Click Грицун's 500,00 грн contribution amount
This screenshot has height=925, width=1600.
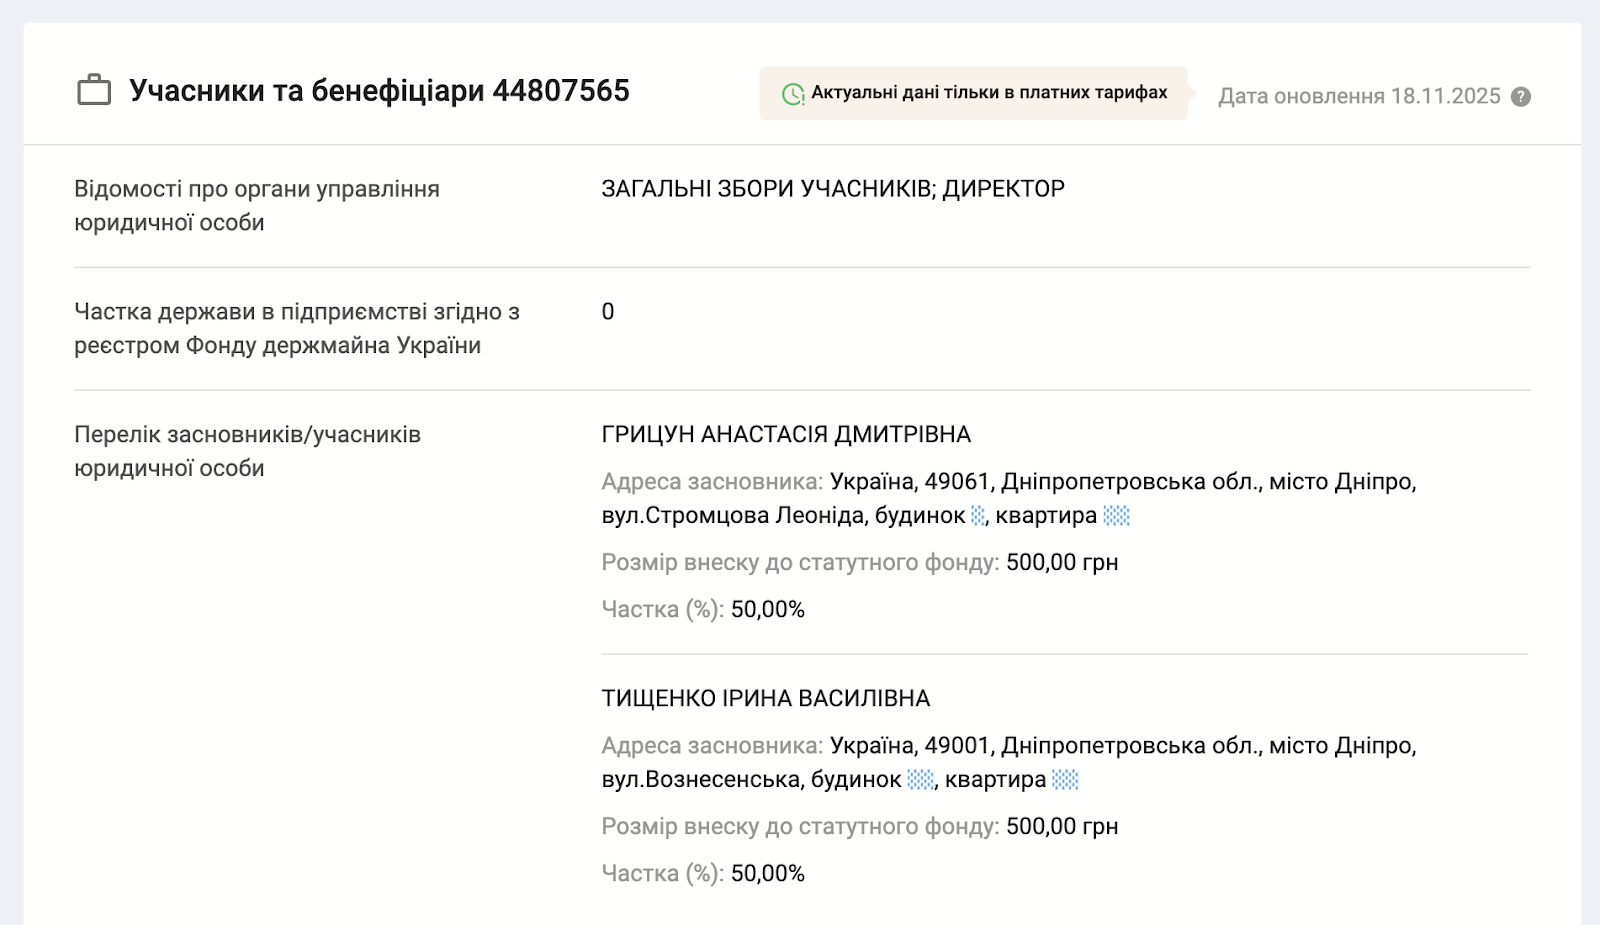pos(1062,563)
